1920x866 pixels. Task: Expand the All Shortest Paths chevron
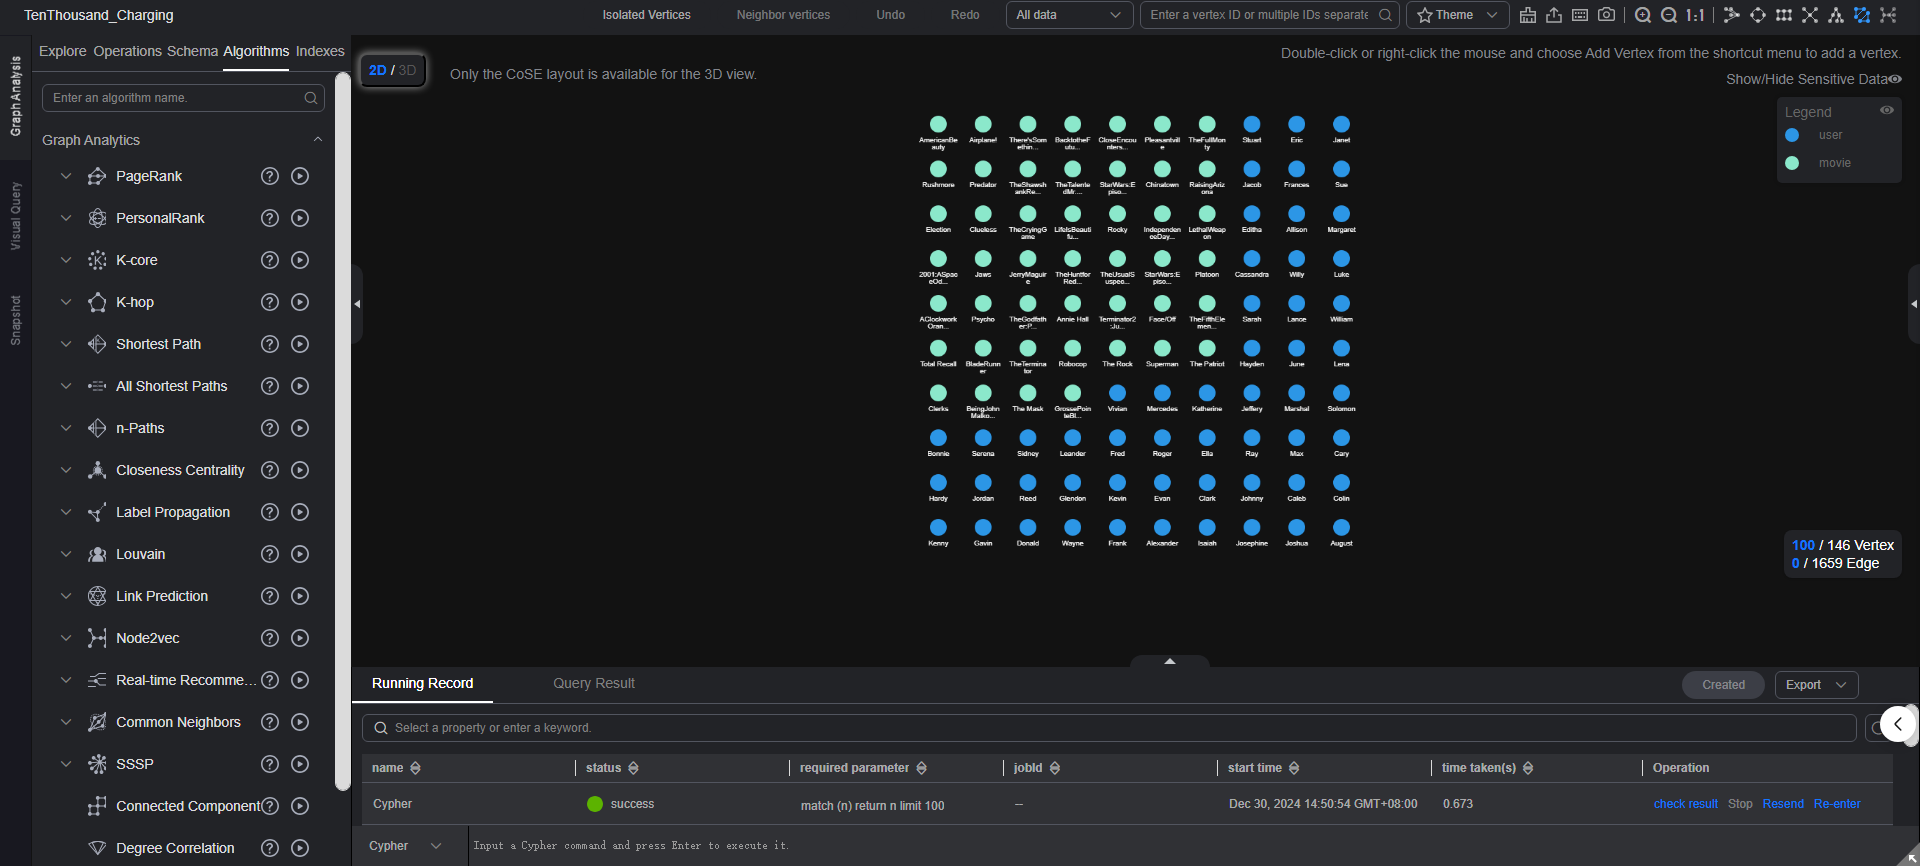tap(66, 386)
